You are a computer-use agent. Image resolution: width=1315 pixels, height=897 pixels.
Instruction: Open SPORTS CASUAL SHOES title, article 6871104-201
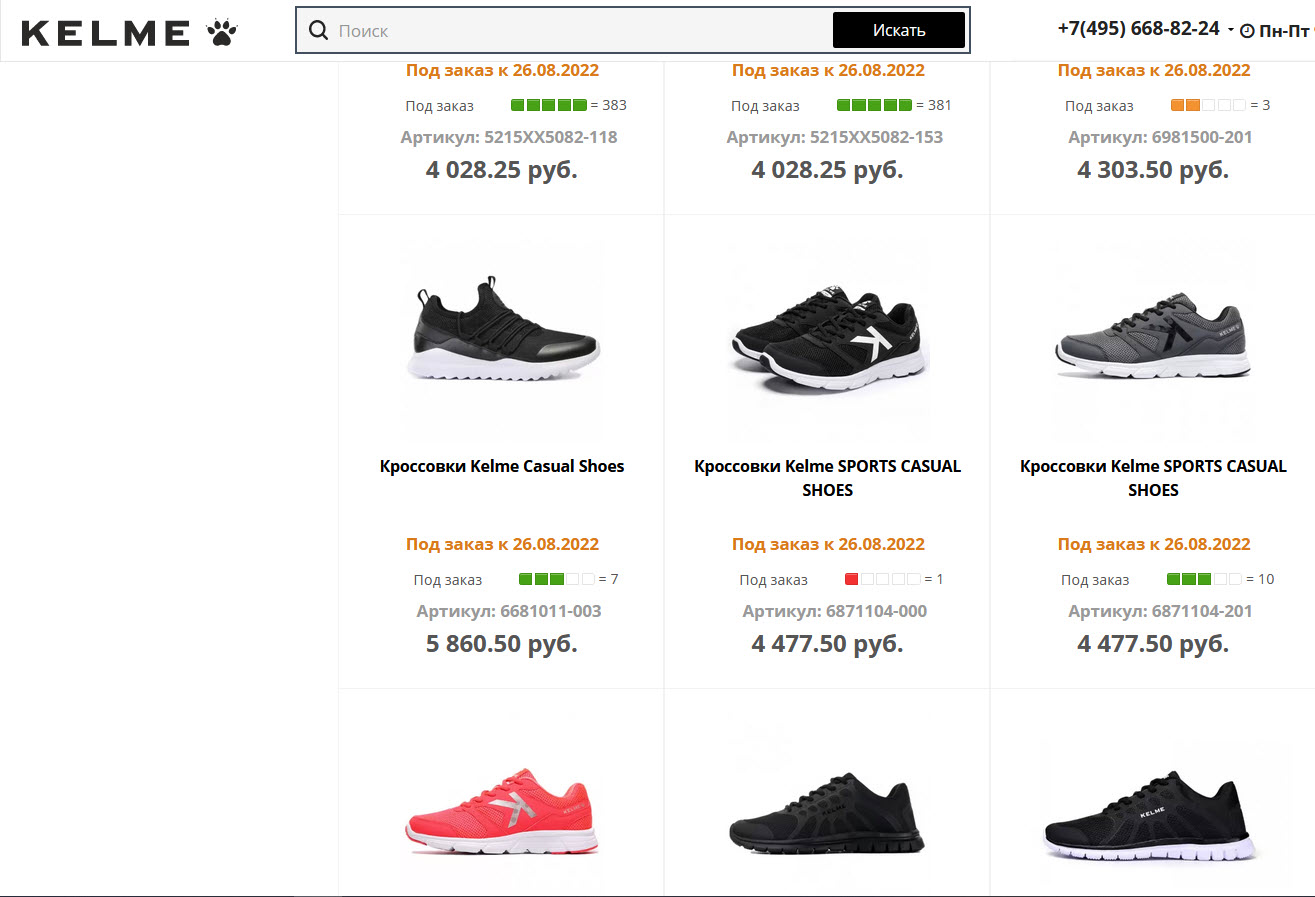(x=1153, y=478)
